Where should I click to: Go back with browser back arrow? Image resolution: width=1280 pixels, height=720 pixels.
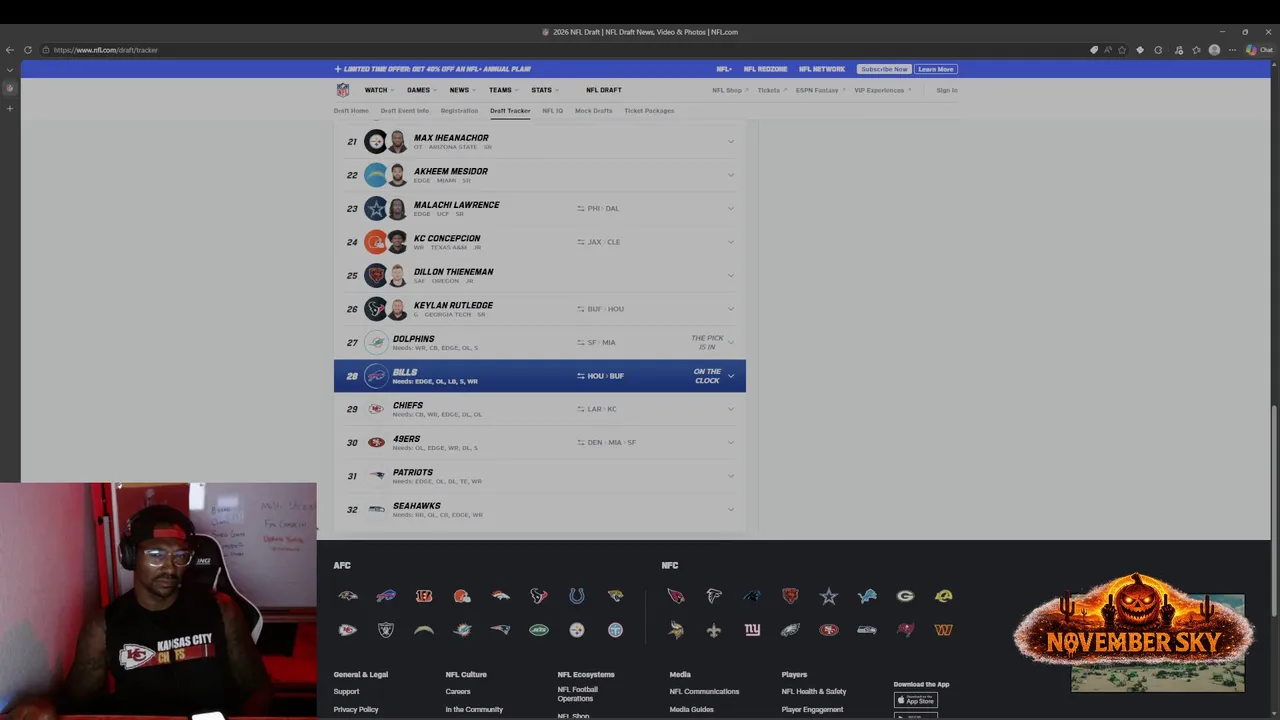(10, 50)
